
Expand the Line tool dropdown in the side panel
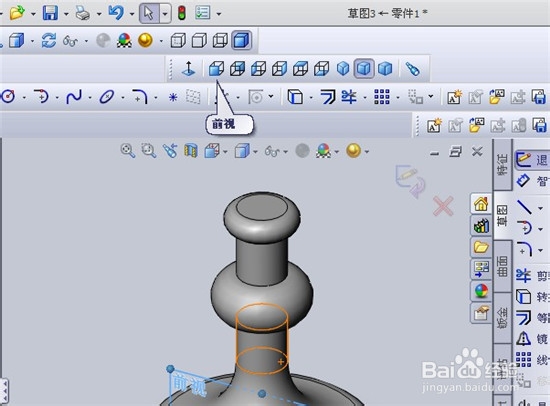coord(541,208)
